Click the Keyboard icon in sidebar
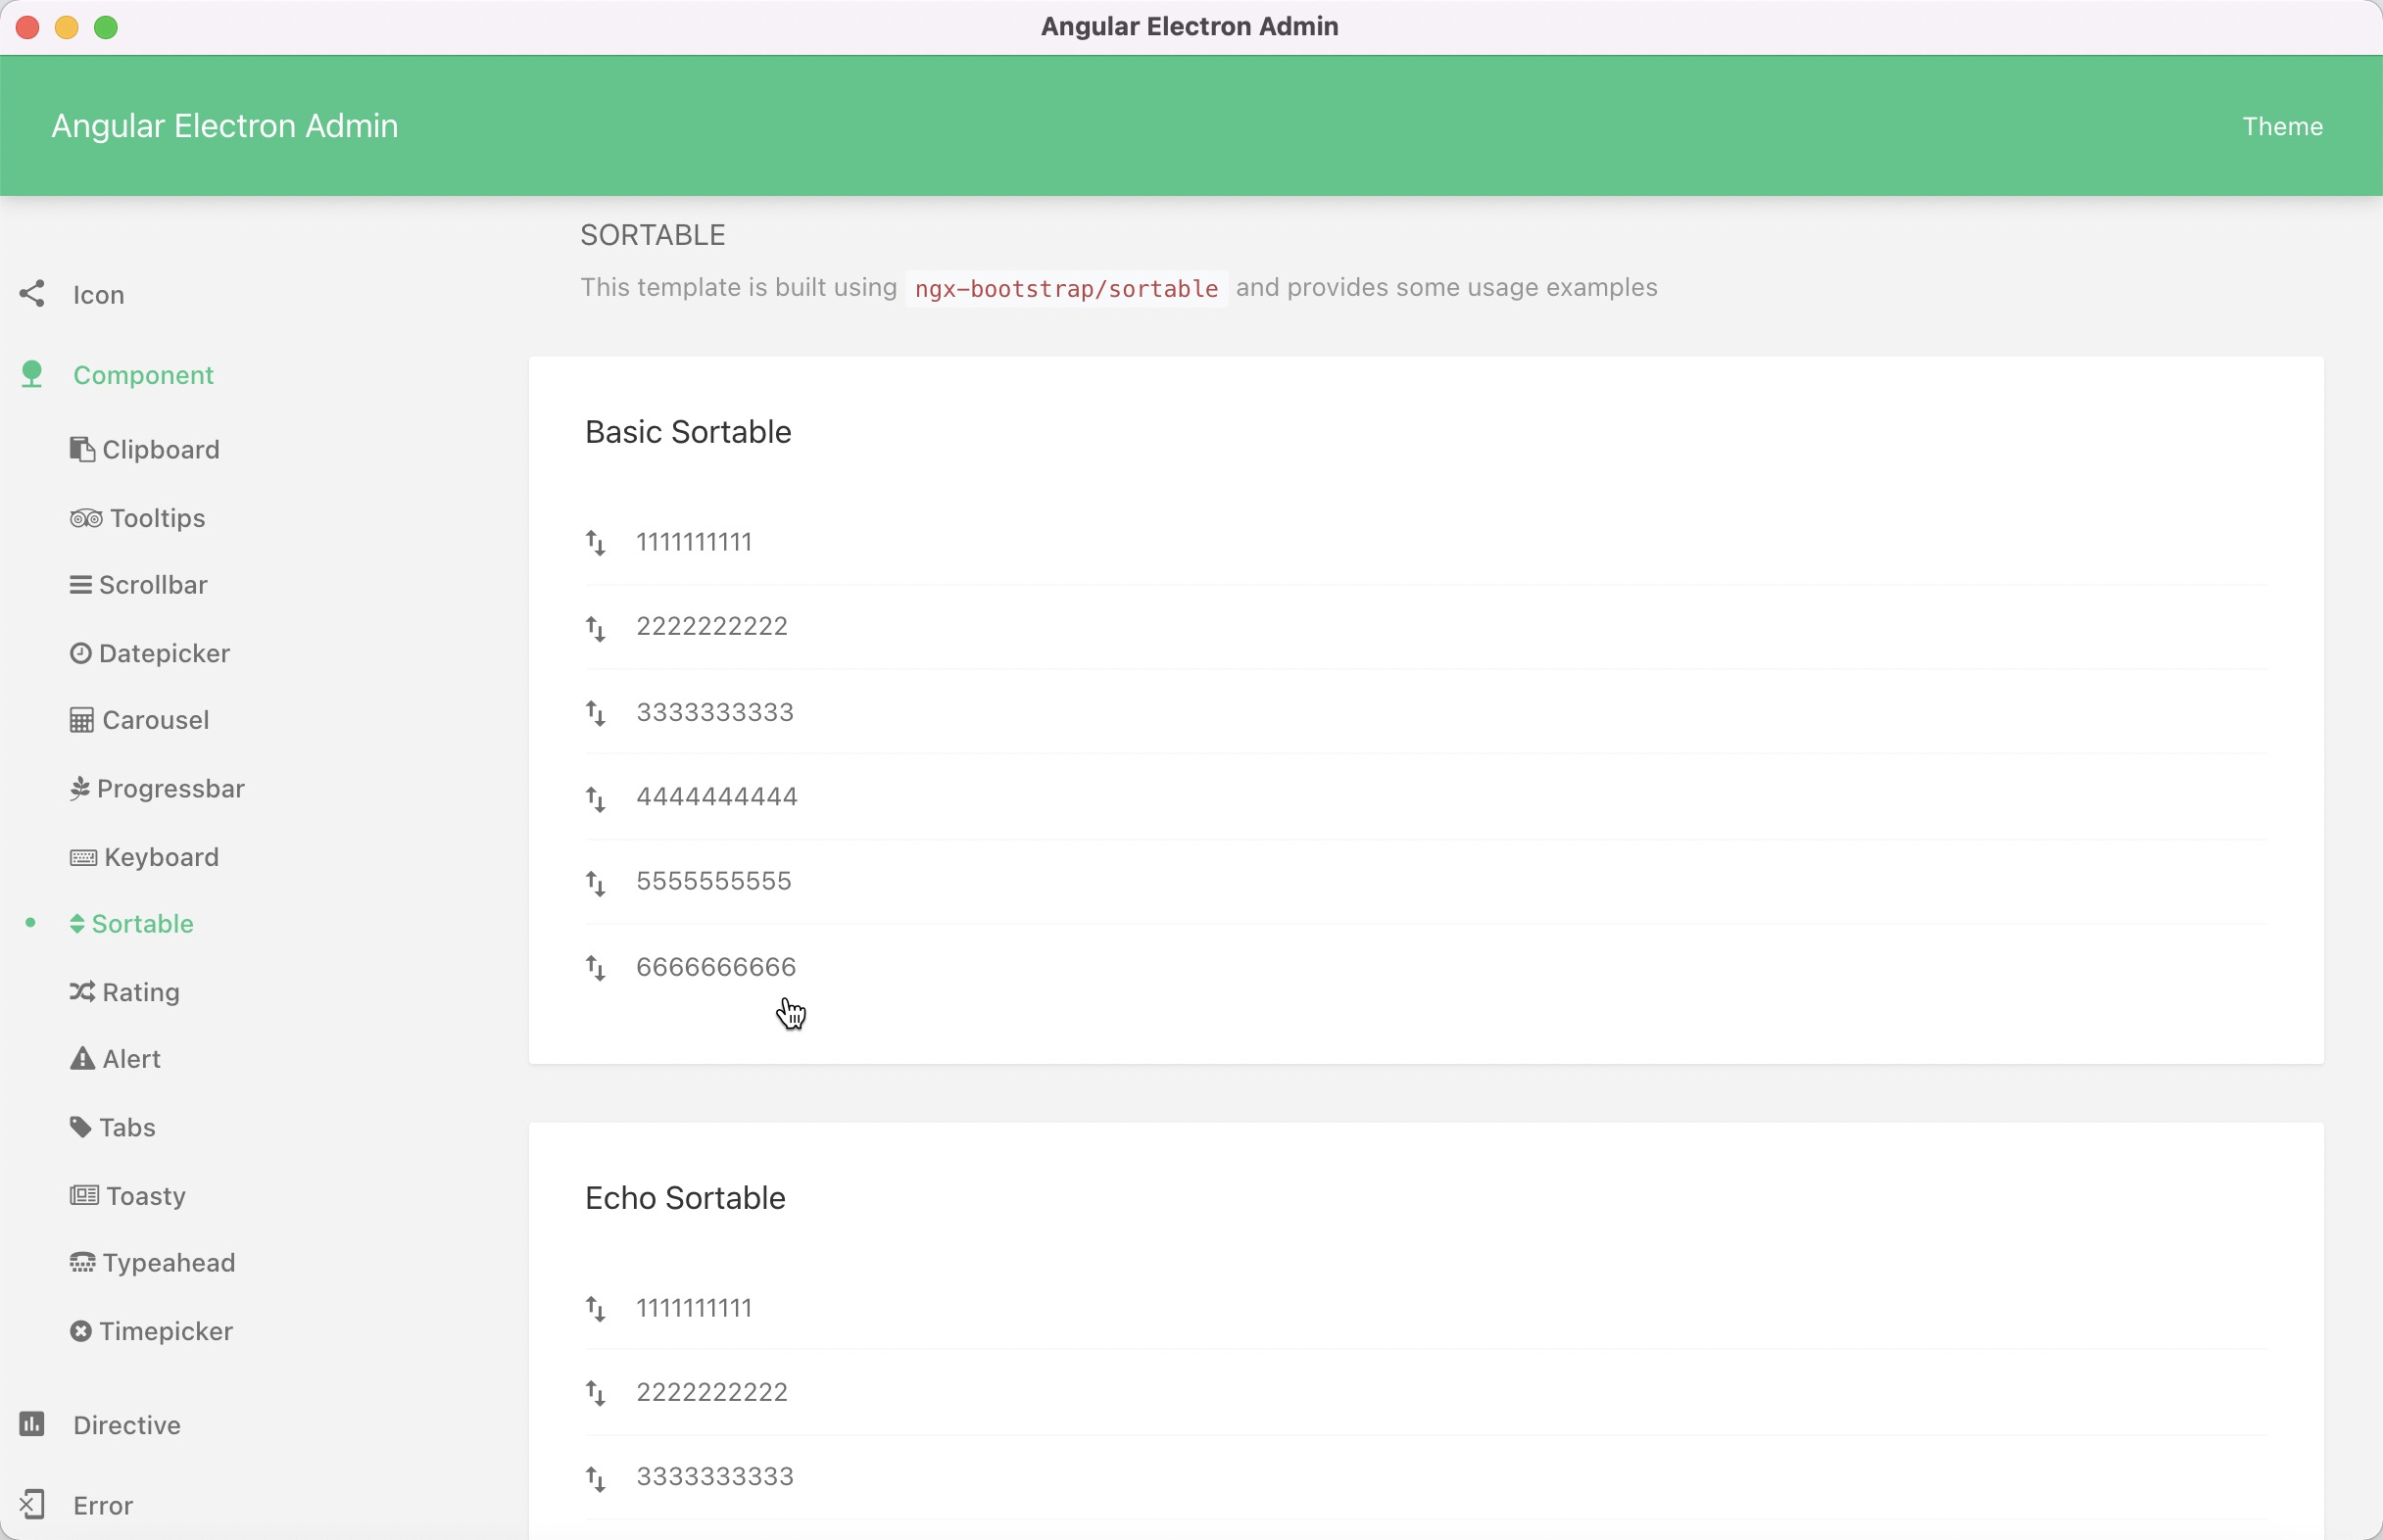The height and width of the screenshot is (1540, 2383). click(81, 856)
